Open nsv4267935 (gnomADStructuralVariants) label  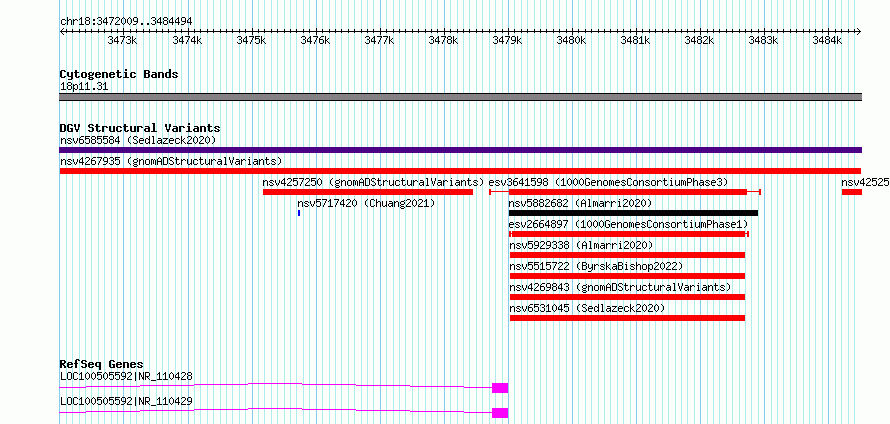(x=171, y=161)
